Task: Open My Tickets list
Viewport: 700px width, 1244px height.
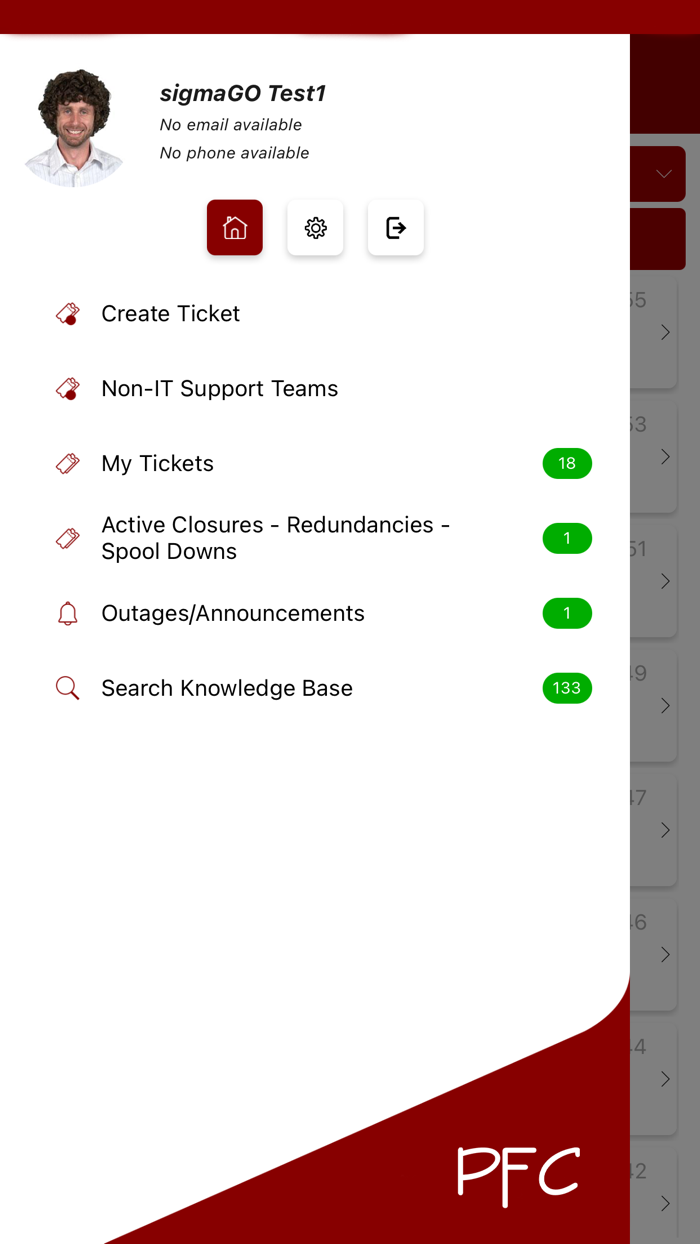Action: point(158,464)
